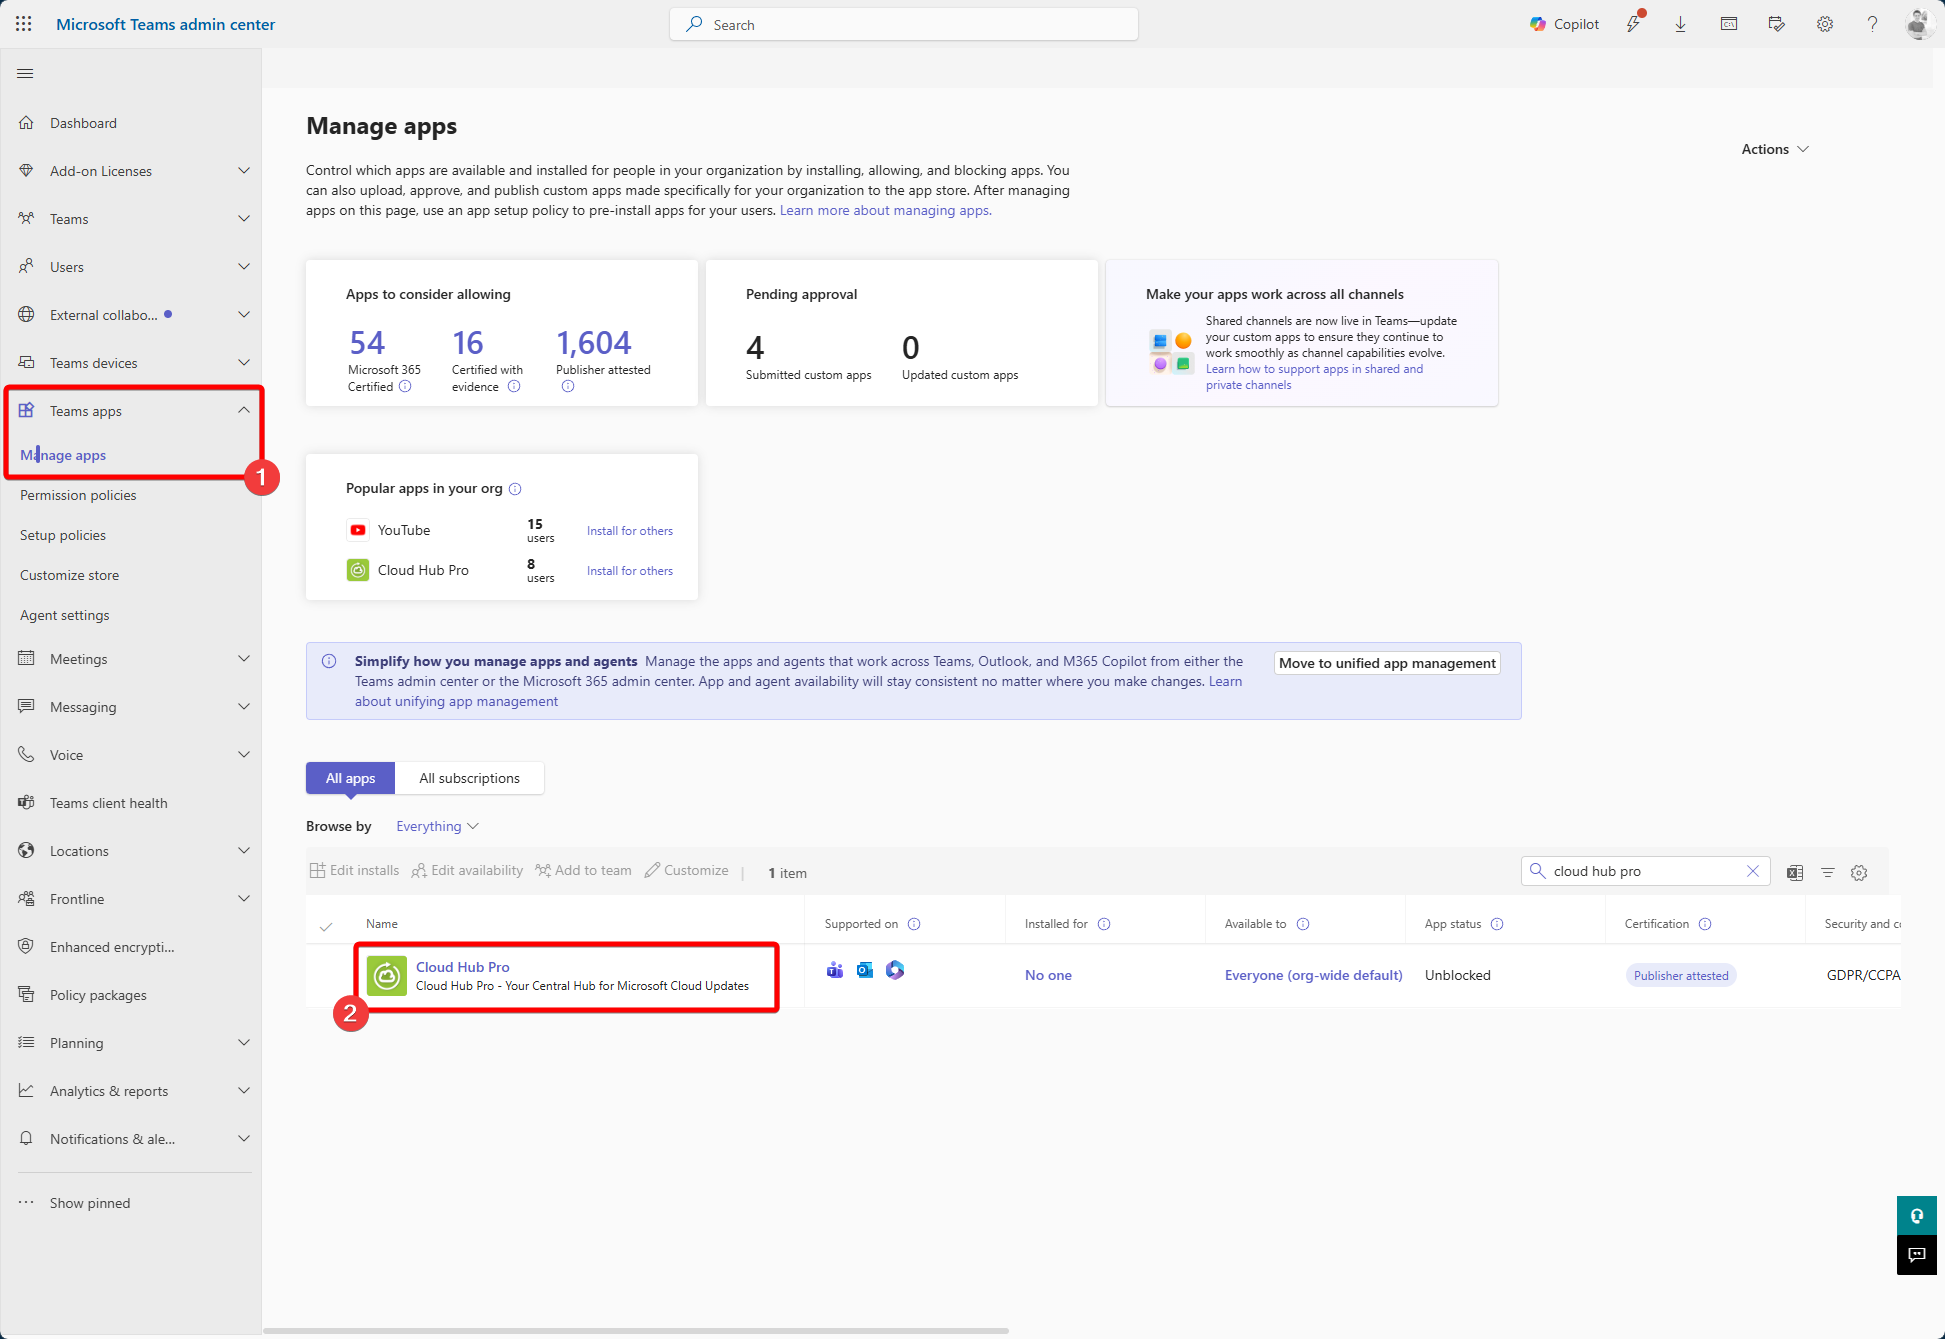Open the app launcher waffle icon

[x=24, y=24]
